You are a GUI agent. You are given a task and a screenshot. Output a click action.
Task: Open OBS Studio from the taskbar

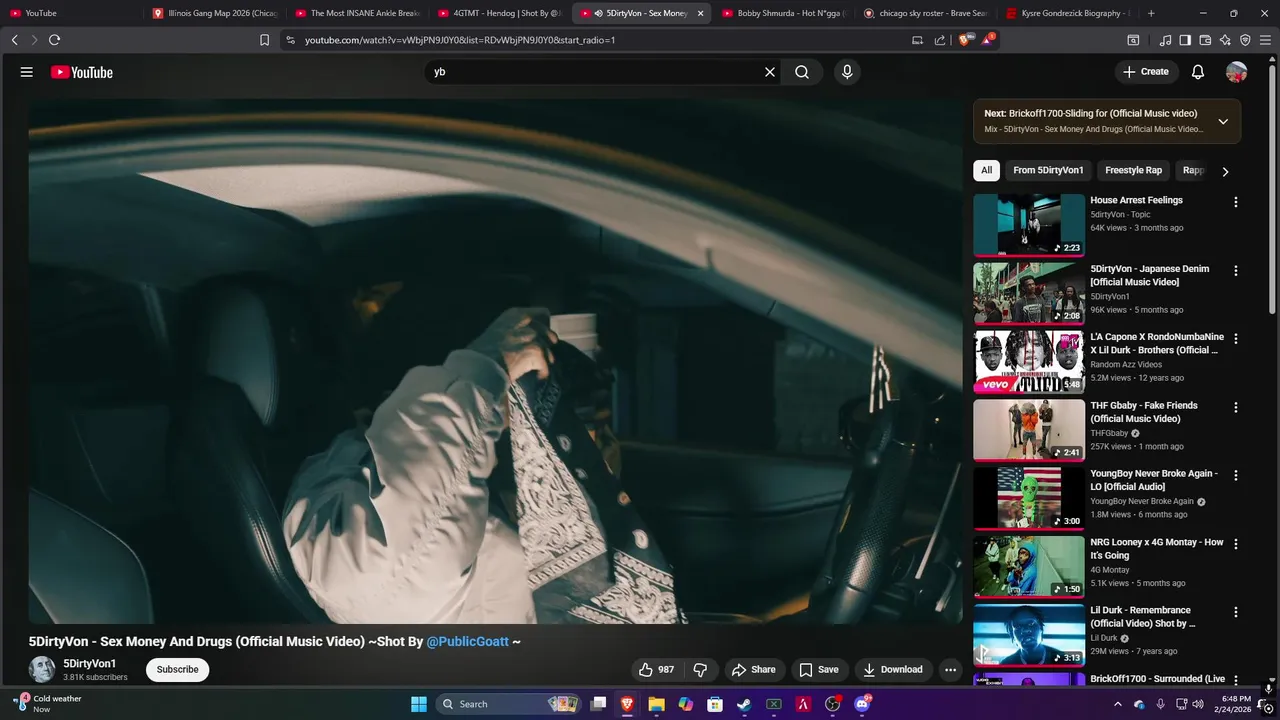click(x=832, y=704)
